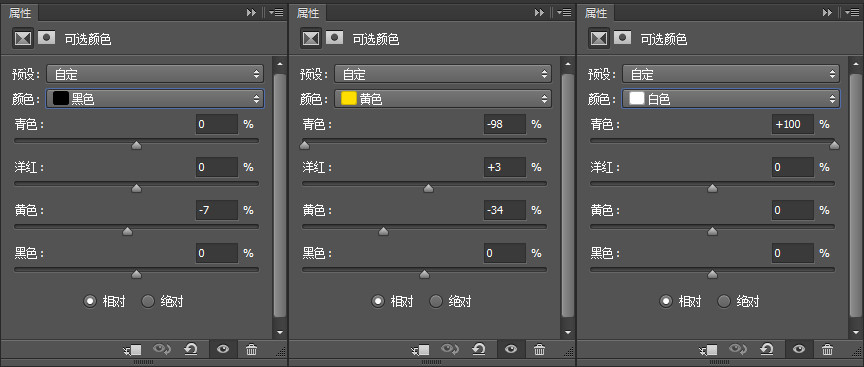Select 绝对 radio in Yellow (黄色) panel
This screenshot has width=864, height=367.
coord(436,301)
